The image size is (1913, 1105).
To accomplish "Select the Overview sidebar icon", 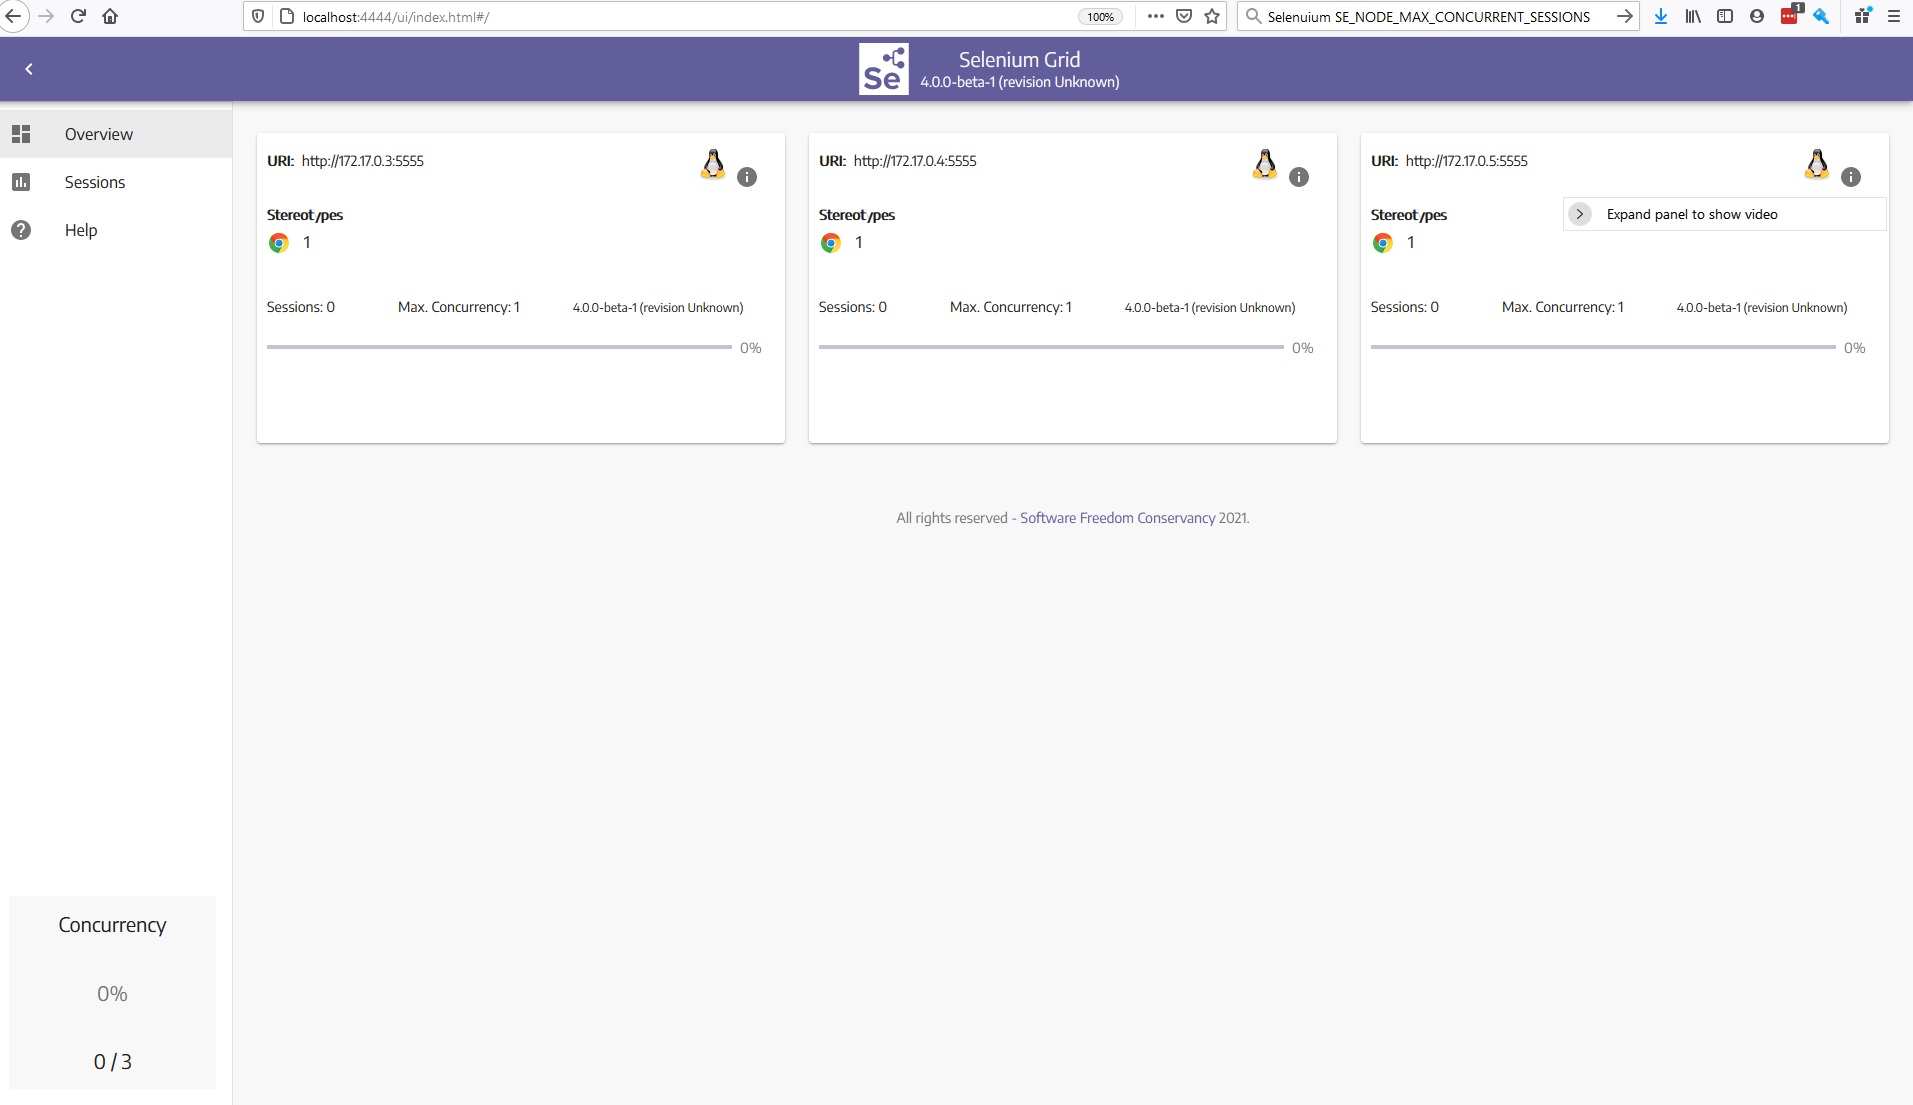I will [20, 133].
